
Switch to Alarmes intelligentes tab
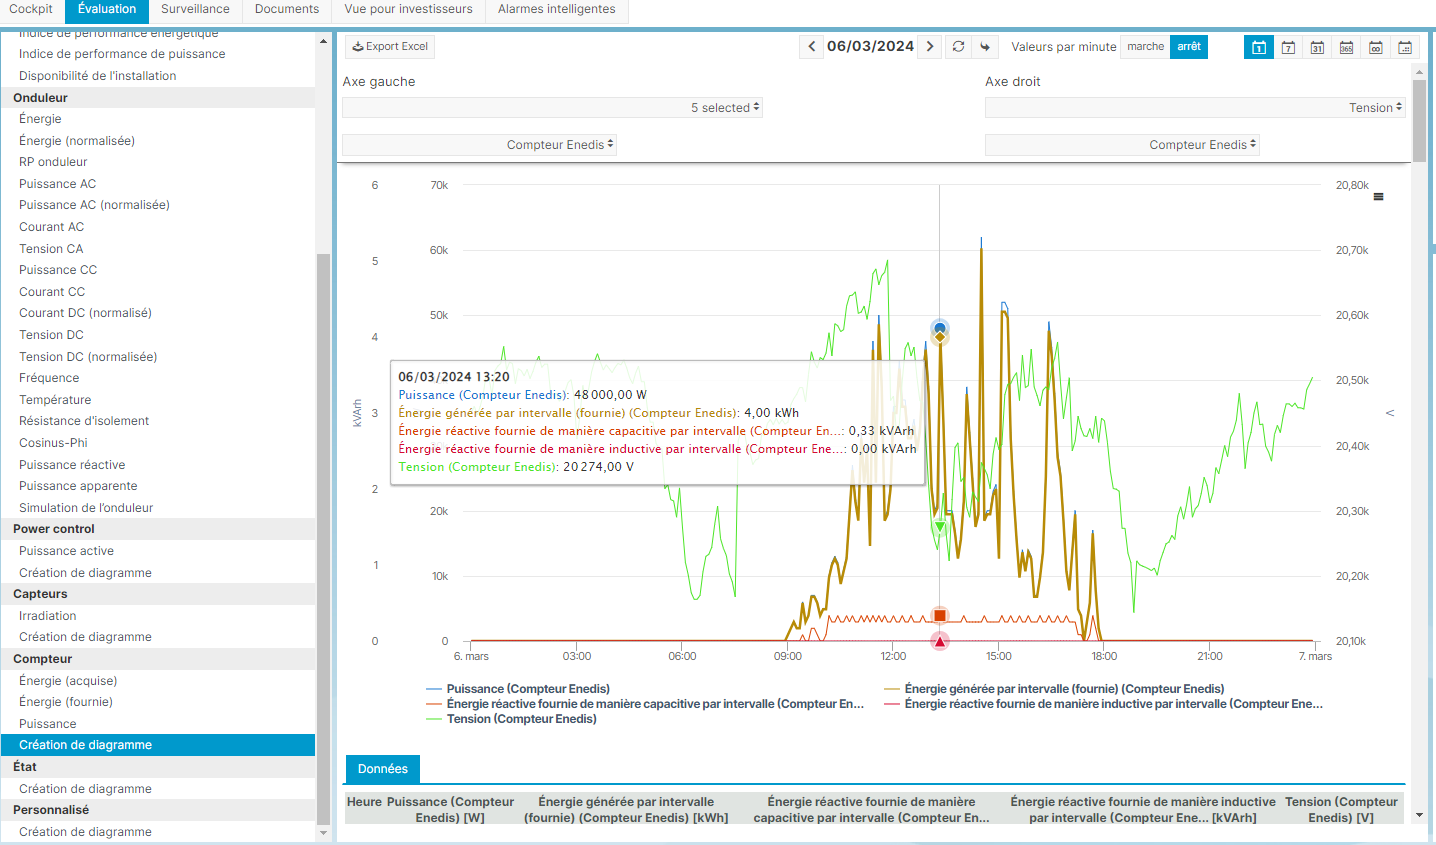pos(556,9)
